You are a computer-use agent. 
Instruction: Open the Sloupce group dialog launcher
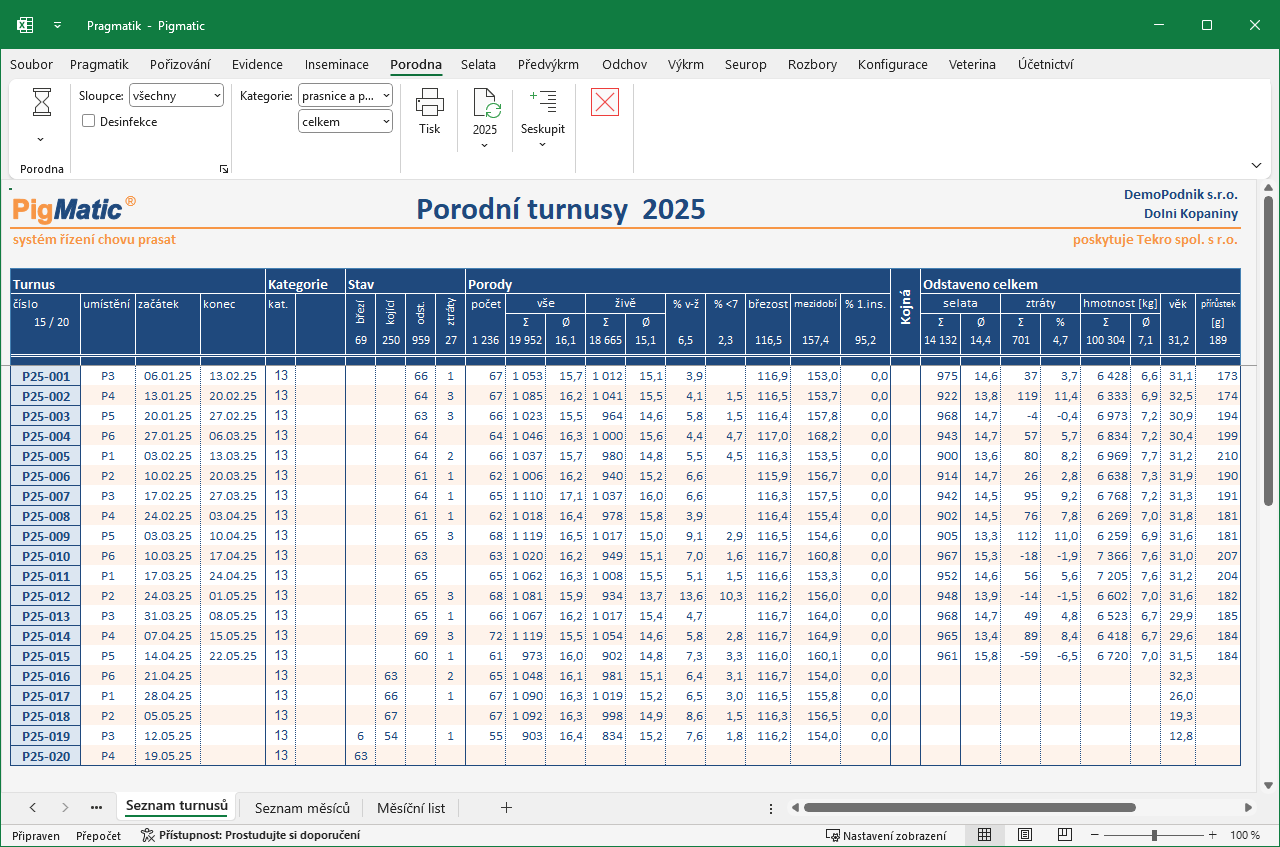tap(224, 169)
